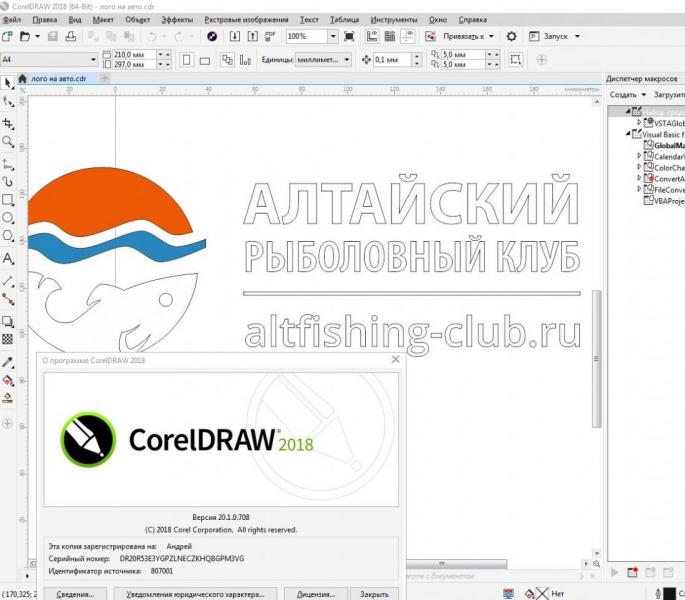Choose the Zoom magnifier tool
The height and width of the screenshot is (600, 685).
coord(7,142)
